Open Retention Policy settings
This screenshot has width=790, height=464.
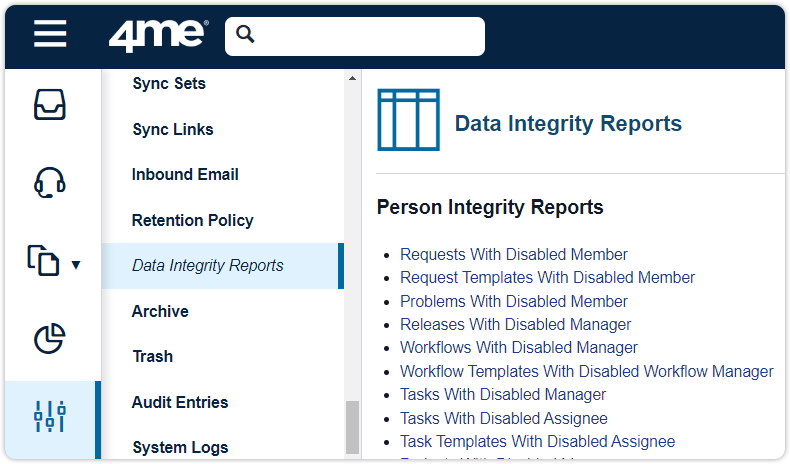[192, 220]
